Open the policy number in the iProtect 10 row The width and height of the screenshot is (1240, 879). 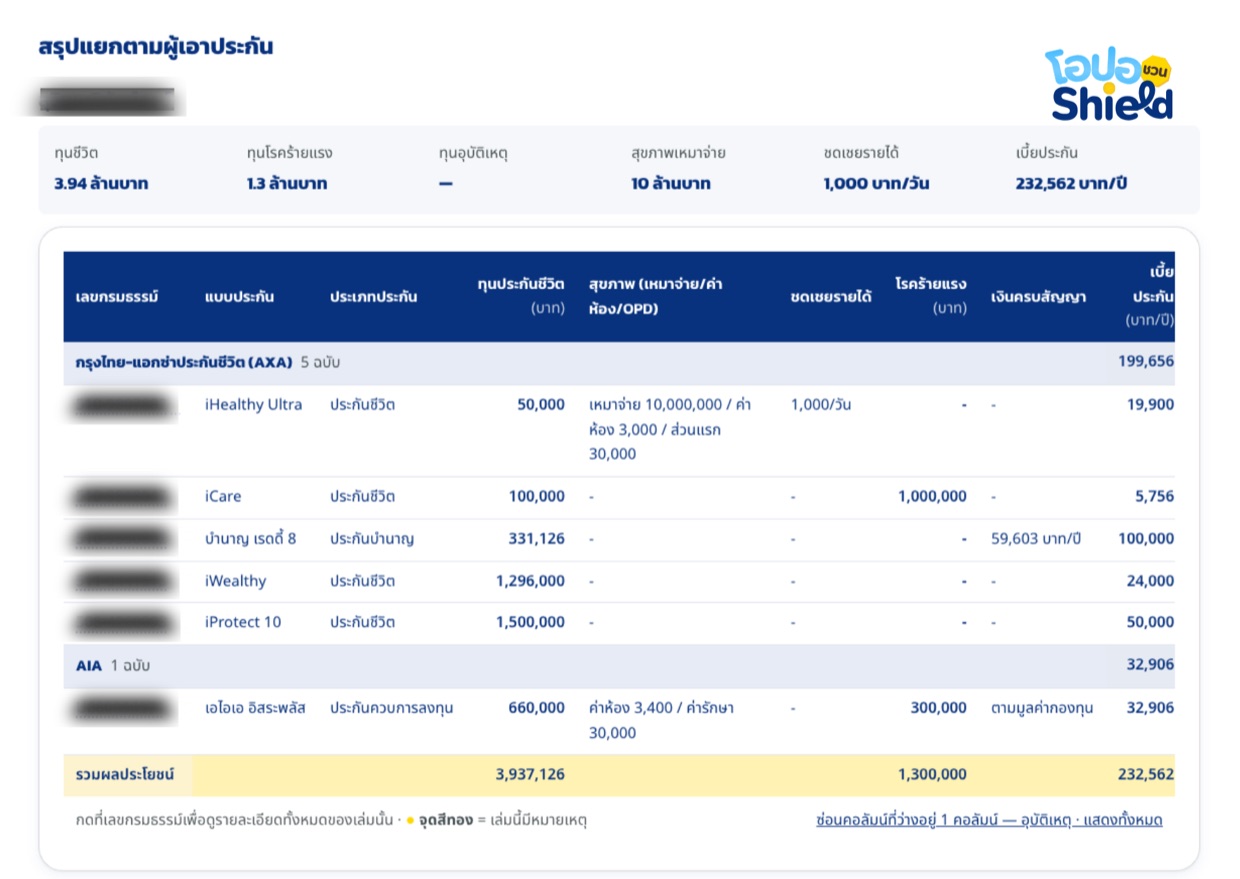122,622
